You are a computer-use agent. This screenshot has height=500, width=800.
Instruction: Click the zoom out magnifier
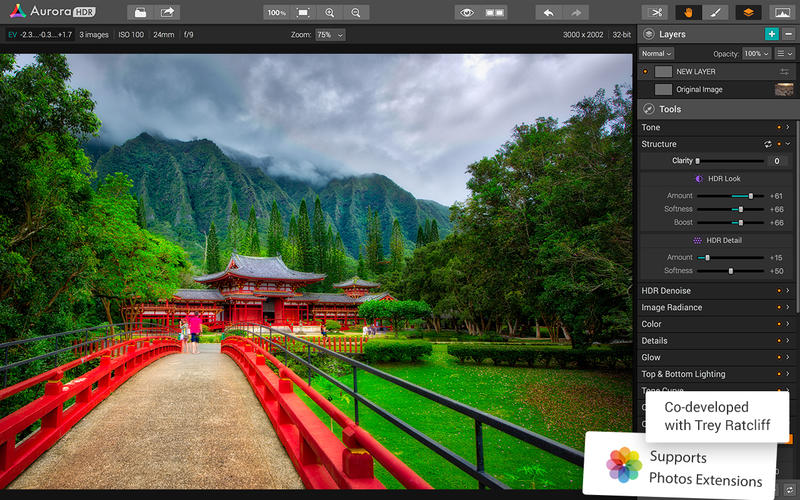(356, 12)
